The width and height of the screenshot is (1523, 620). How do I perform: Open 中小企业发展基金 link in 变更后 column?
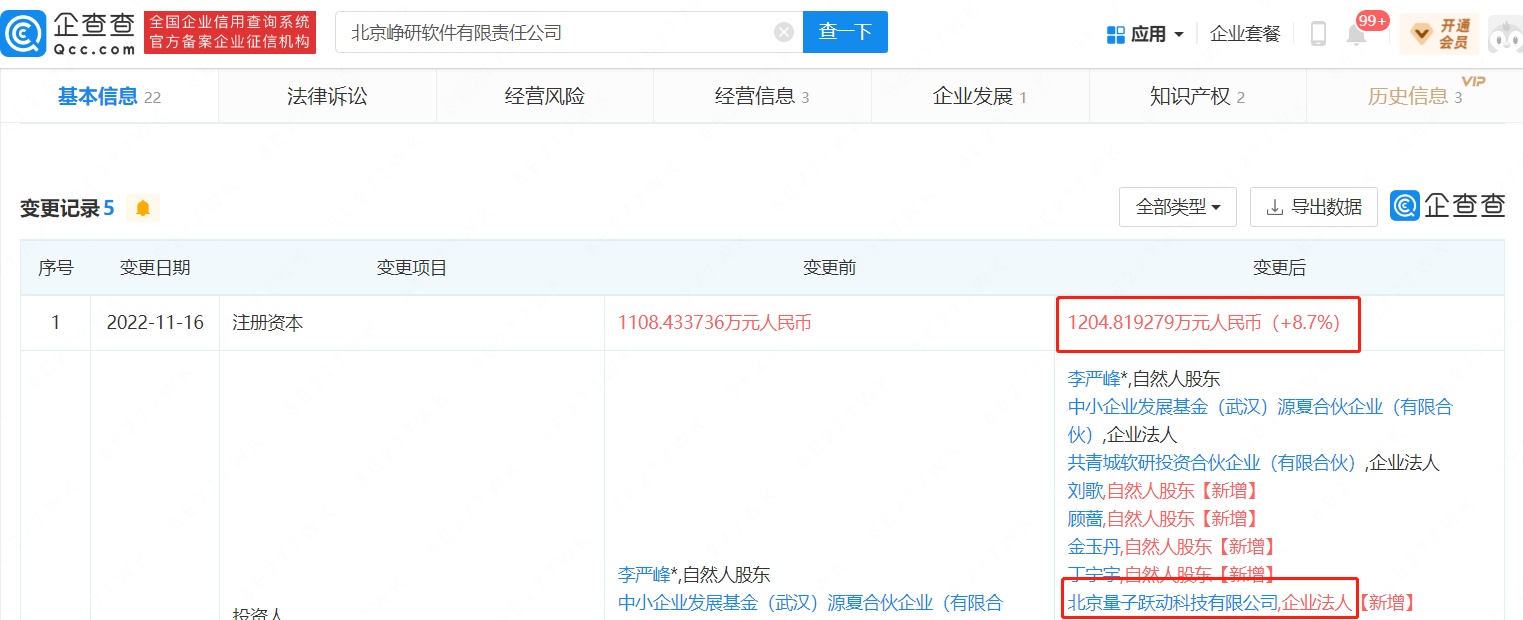(1260, 421)
